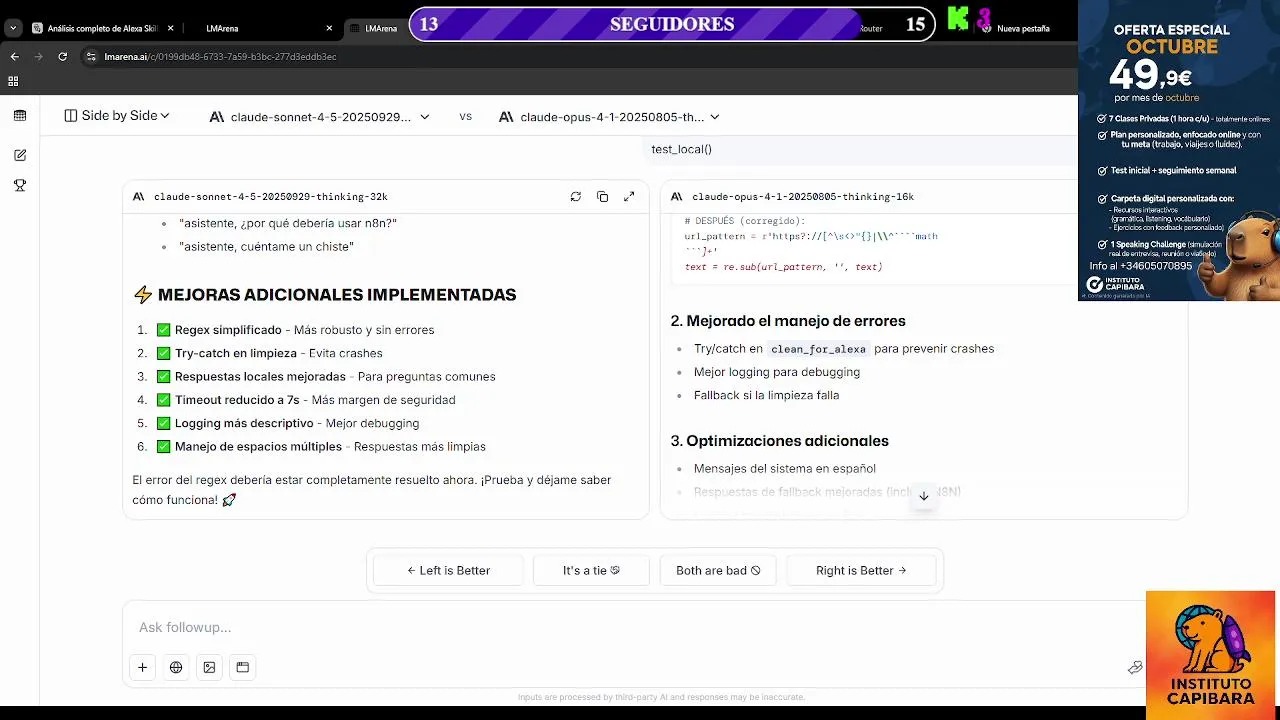1280x720 pixels.
Task: Regenerate the claude-sonnet response
Action: coord(576,197)
